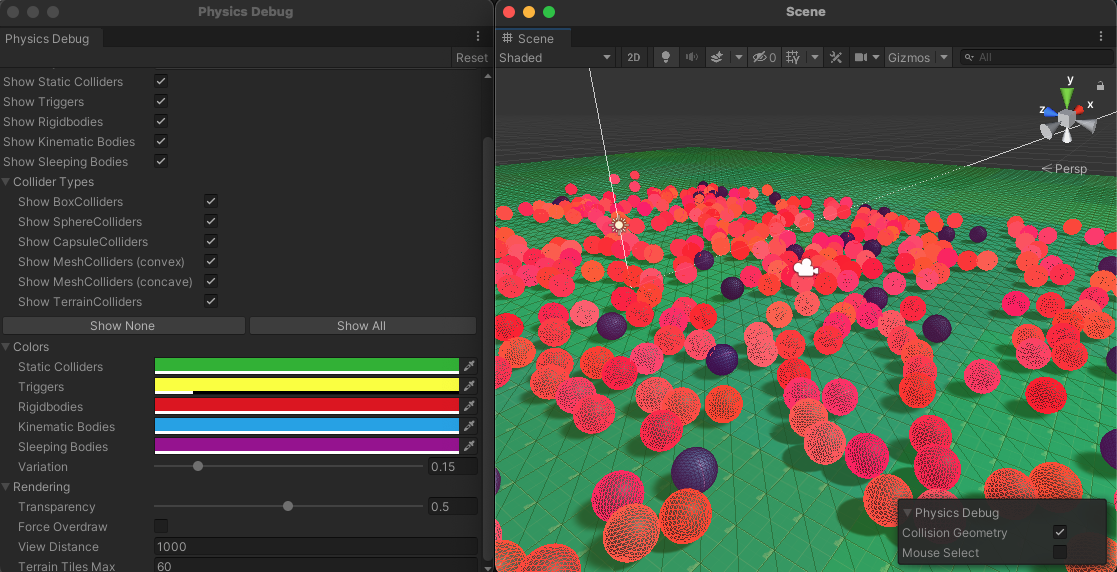Select the Physics Debug tab
Image resolution: width=1117 pixels, height=572 pixels.
pyautogui.click(x=47, y=38)
